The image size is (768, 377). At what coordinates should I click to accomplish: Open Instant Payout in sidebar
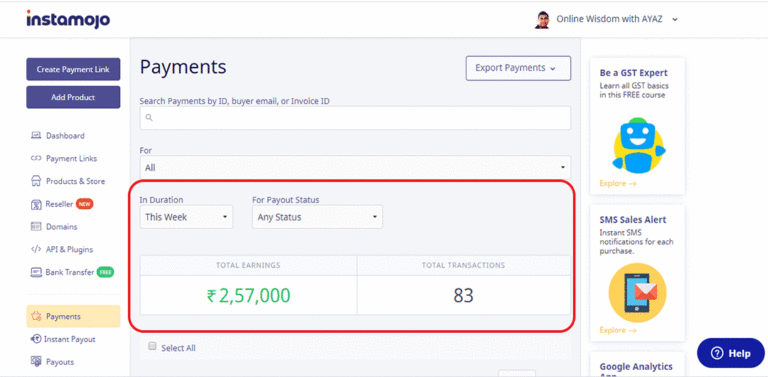70,339
